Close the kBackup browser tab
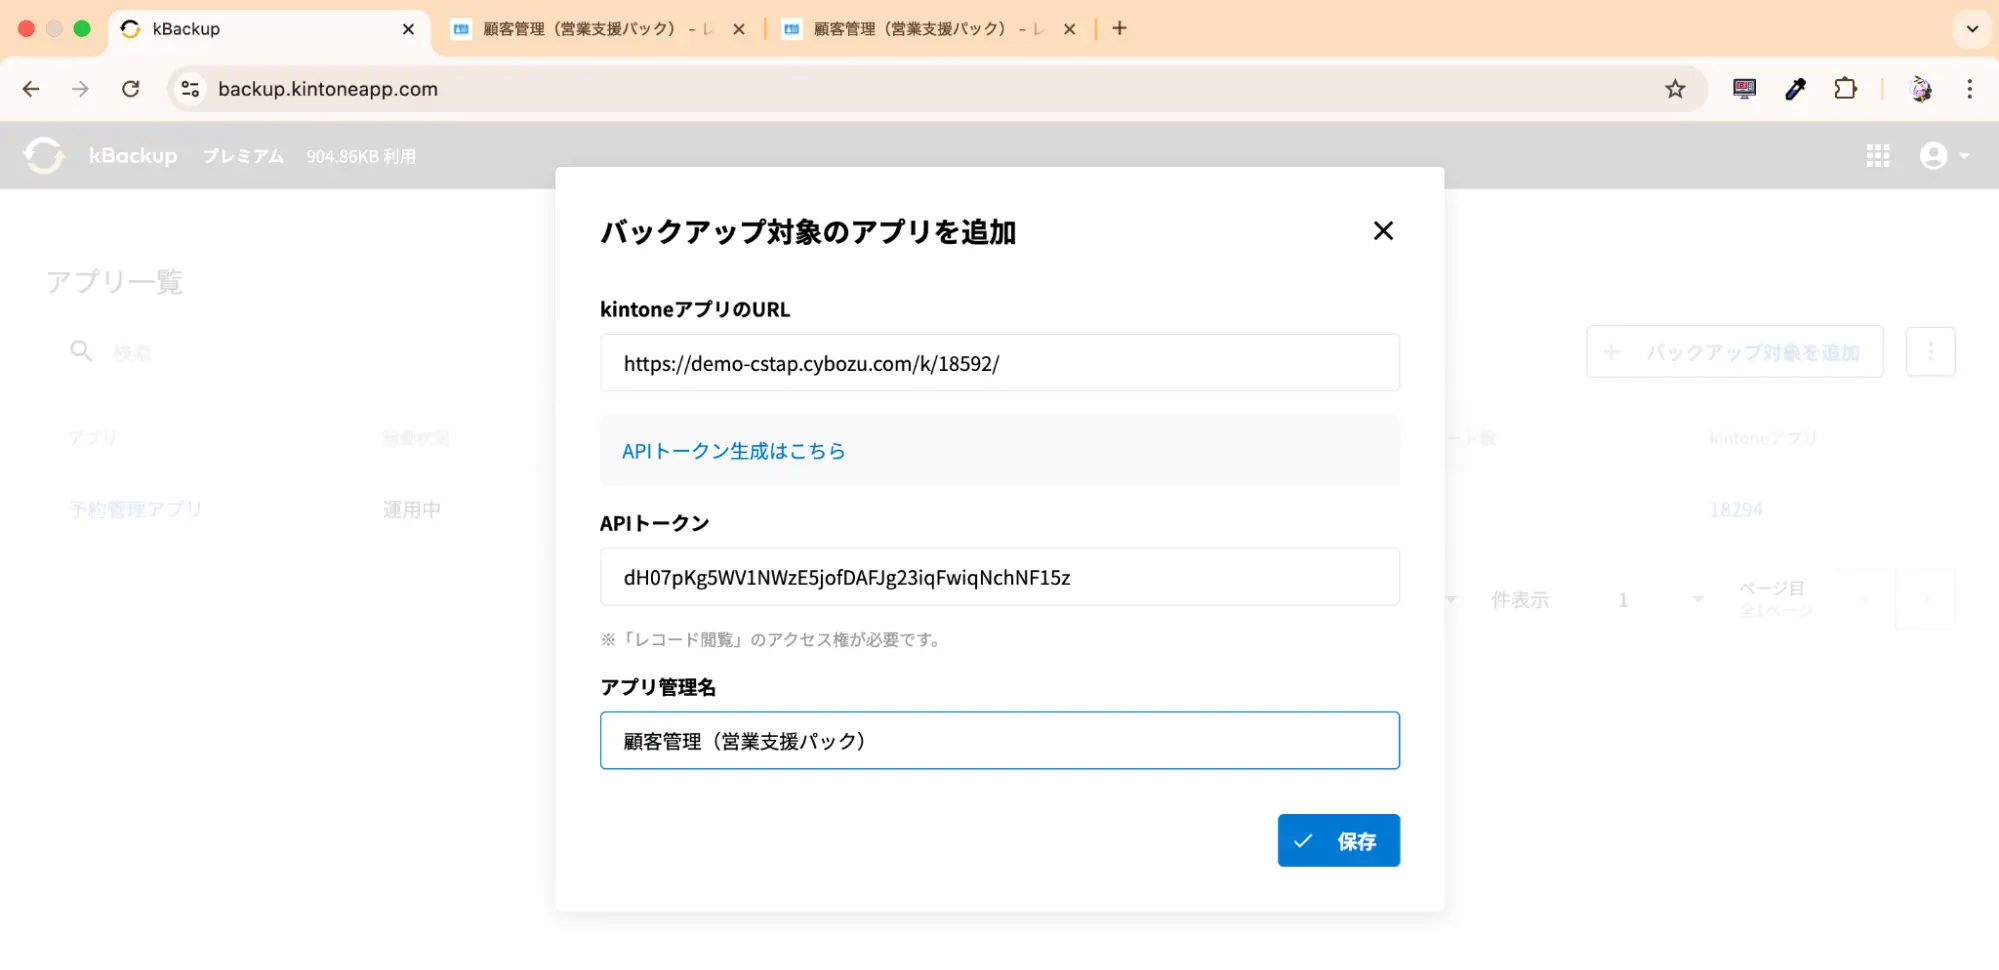This screenshot has width=1999, height=970. pos(408,29)
